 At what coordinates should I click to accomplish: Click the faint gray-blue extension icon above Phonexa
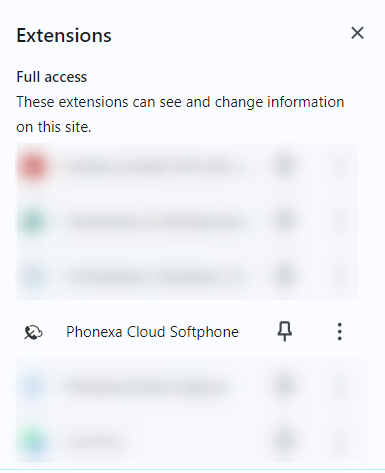[x=33, y=277]
